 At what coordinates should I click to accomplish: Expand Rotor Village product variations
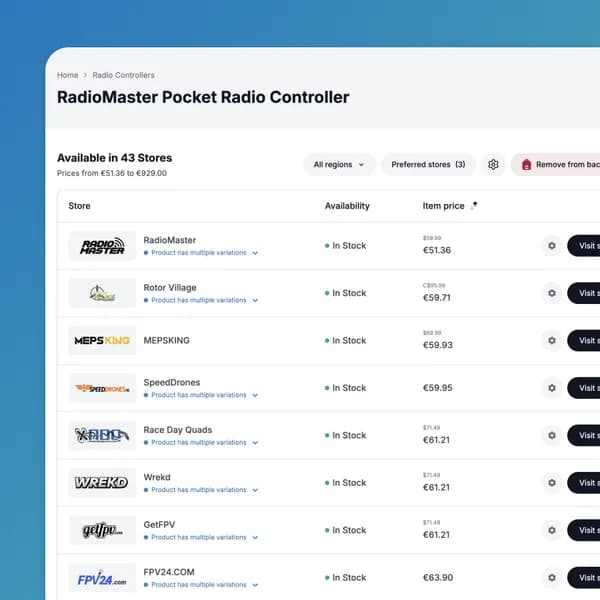[201, 300]
